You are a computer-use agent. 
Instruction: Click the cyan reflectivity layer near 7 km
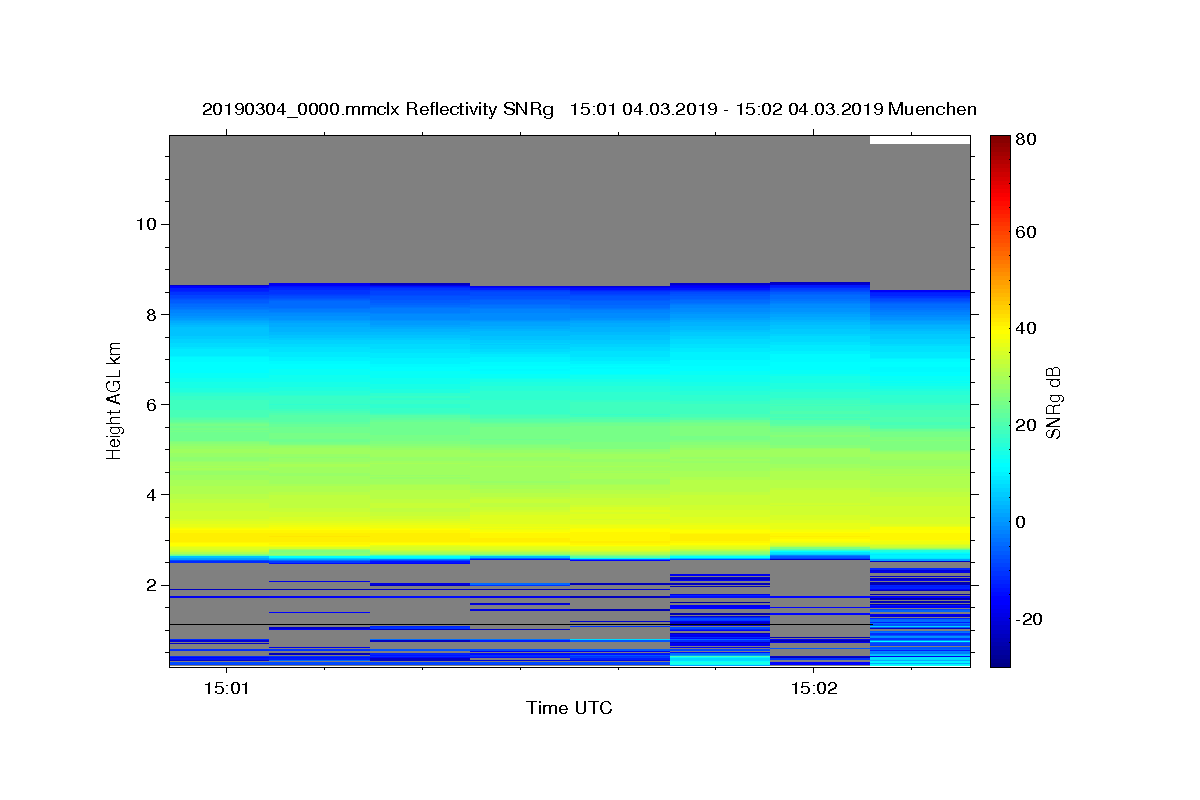click(x=569, y=367)
